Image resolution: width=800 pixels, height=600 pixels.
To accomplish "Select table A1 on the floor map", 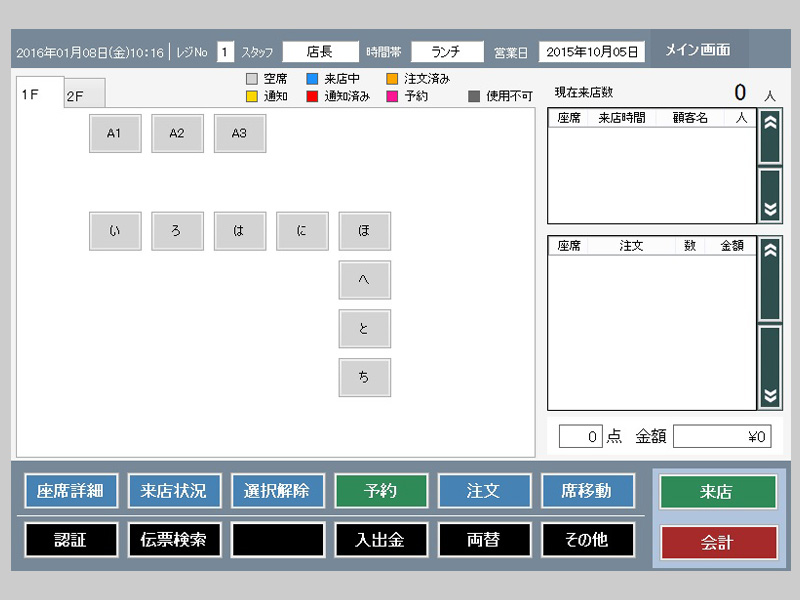I will (x=115, y=133).
